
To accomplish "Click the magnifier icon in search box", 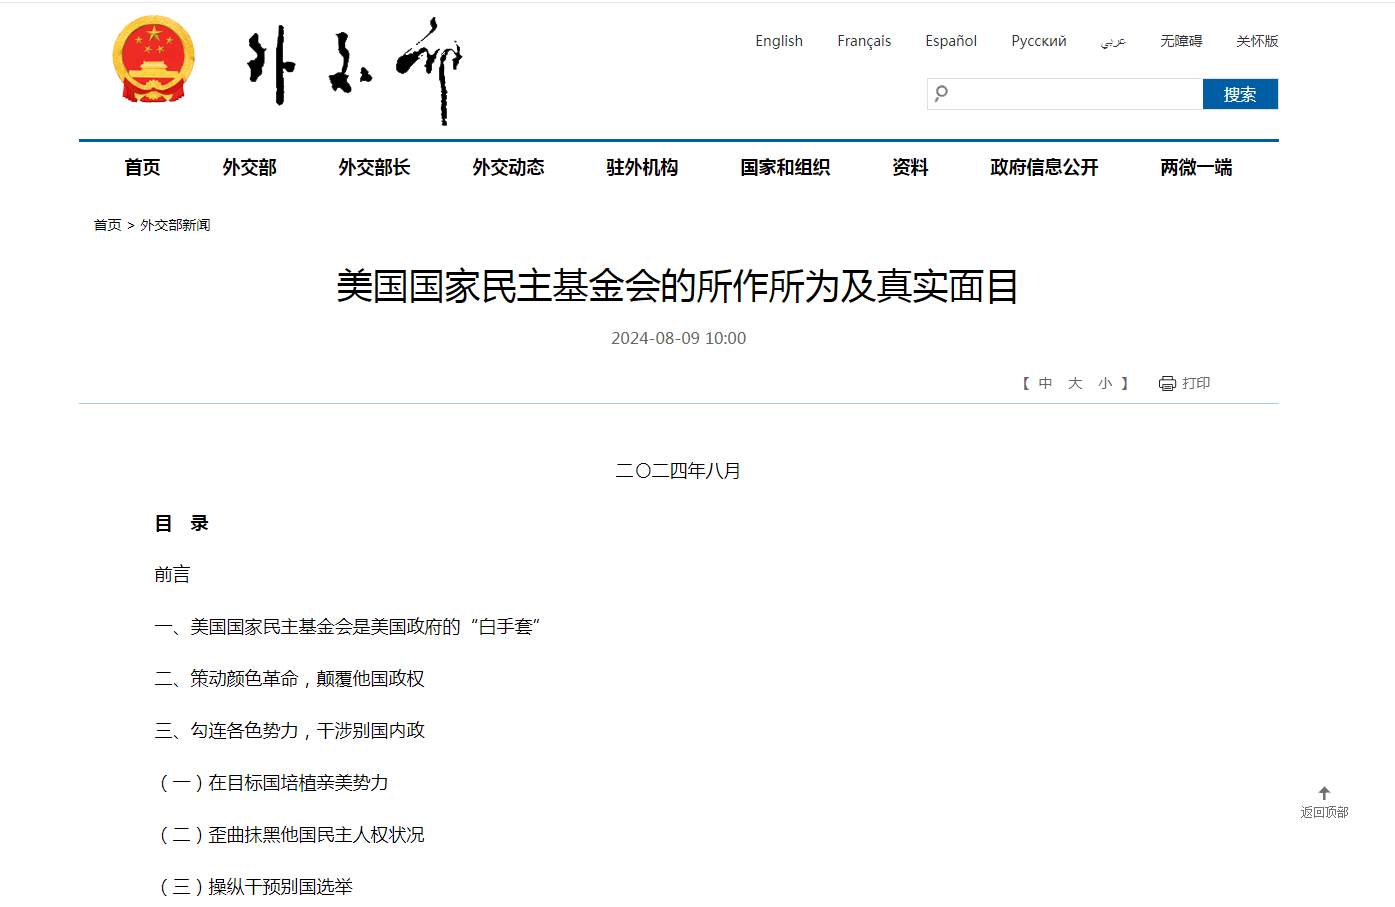I will pos(941,94).
